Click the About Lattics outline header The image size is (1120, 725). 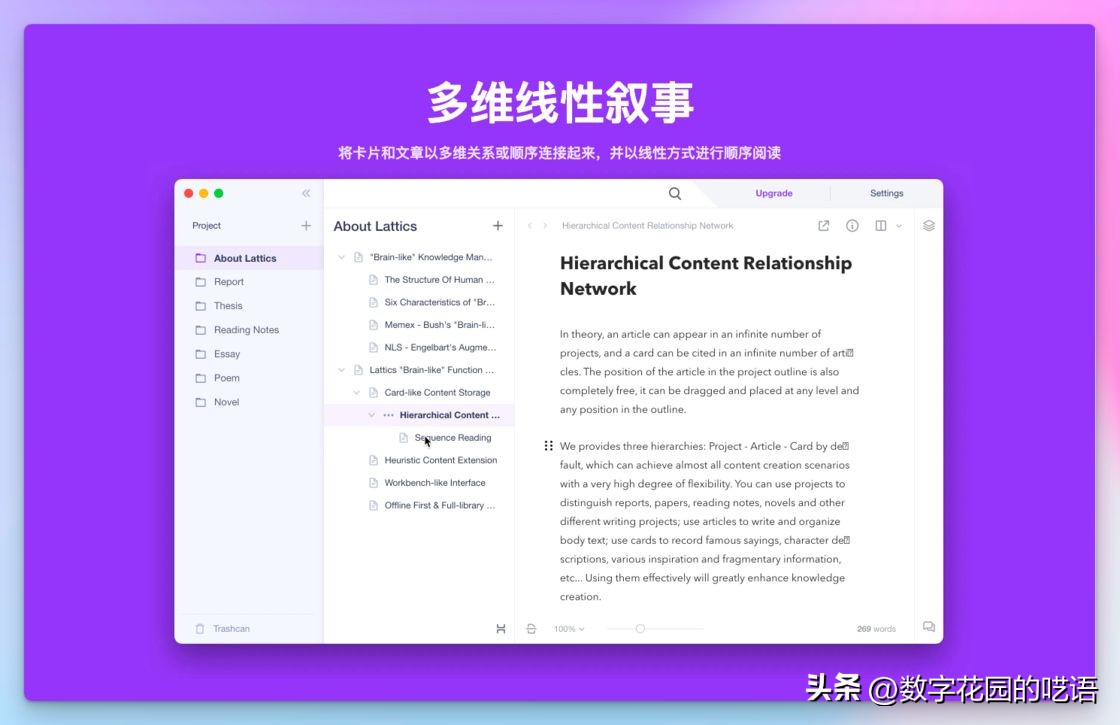375,226
